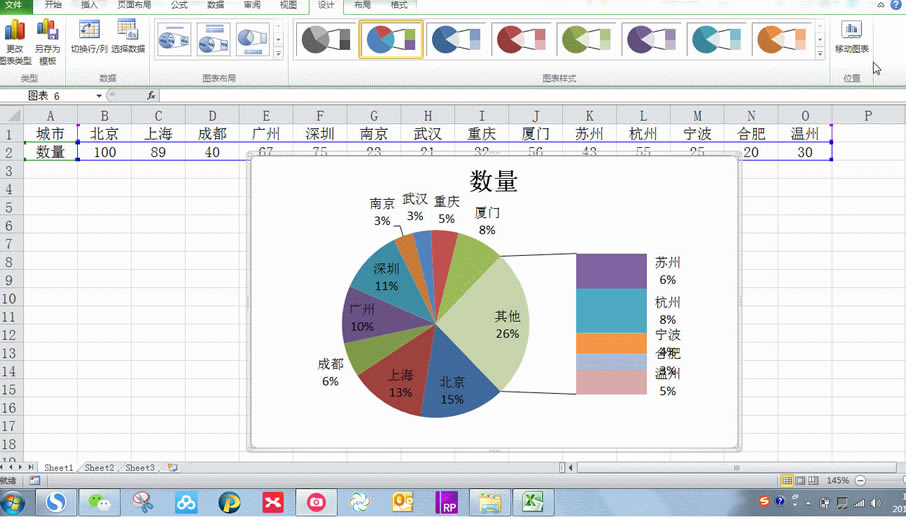
Task: Click the insert function fx button
Action: (151, 95)
